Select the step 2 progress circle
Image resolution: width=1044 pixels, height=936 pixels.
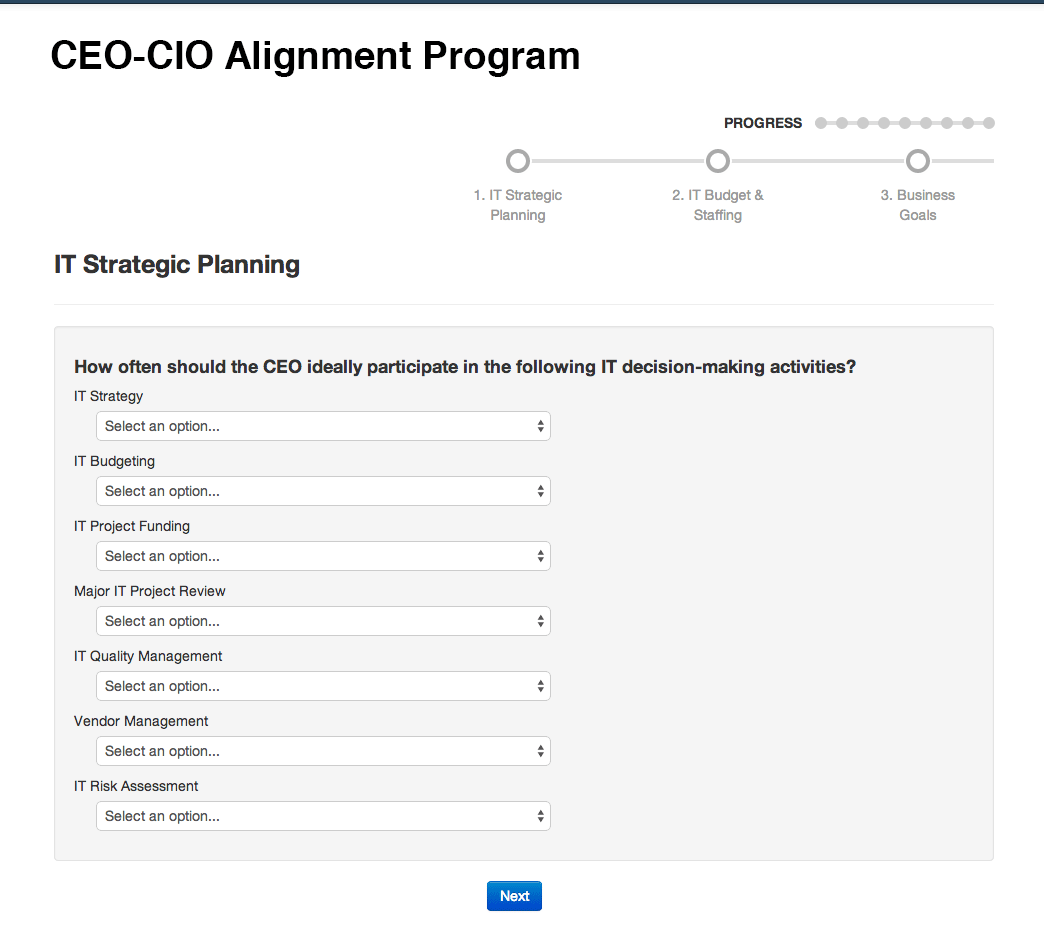[717, 161]
